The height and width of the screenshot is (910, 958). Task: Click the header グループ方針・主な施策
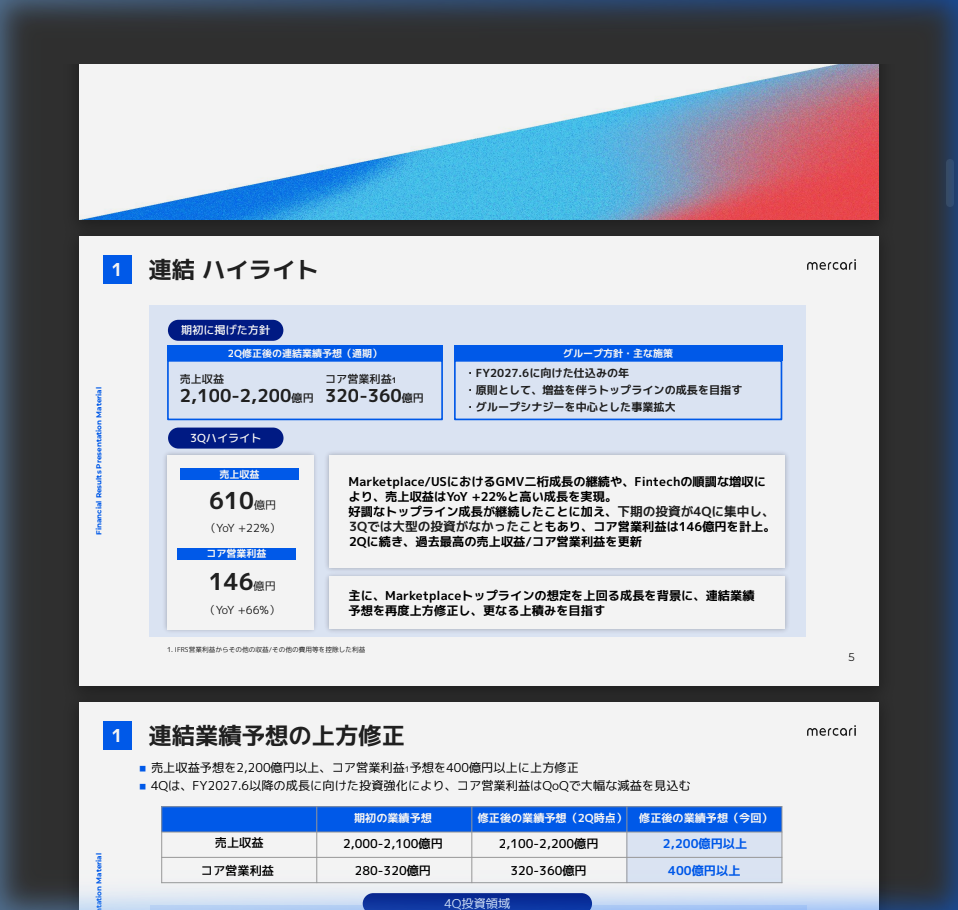[618, 353]
